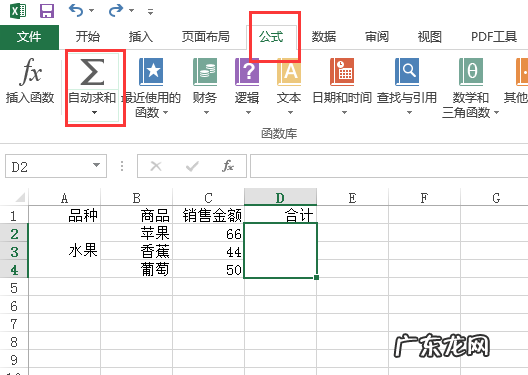Image resolution: width=528 pixels, height=375 pixels.
Task: Click the 插入函数 fx button
Action: (30, 81)
